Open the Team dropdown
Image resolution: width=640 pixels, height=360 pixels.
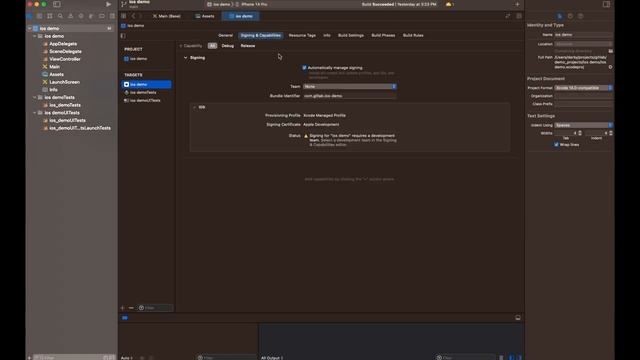coord(350,87)
